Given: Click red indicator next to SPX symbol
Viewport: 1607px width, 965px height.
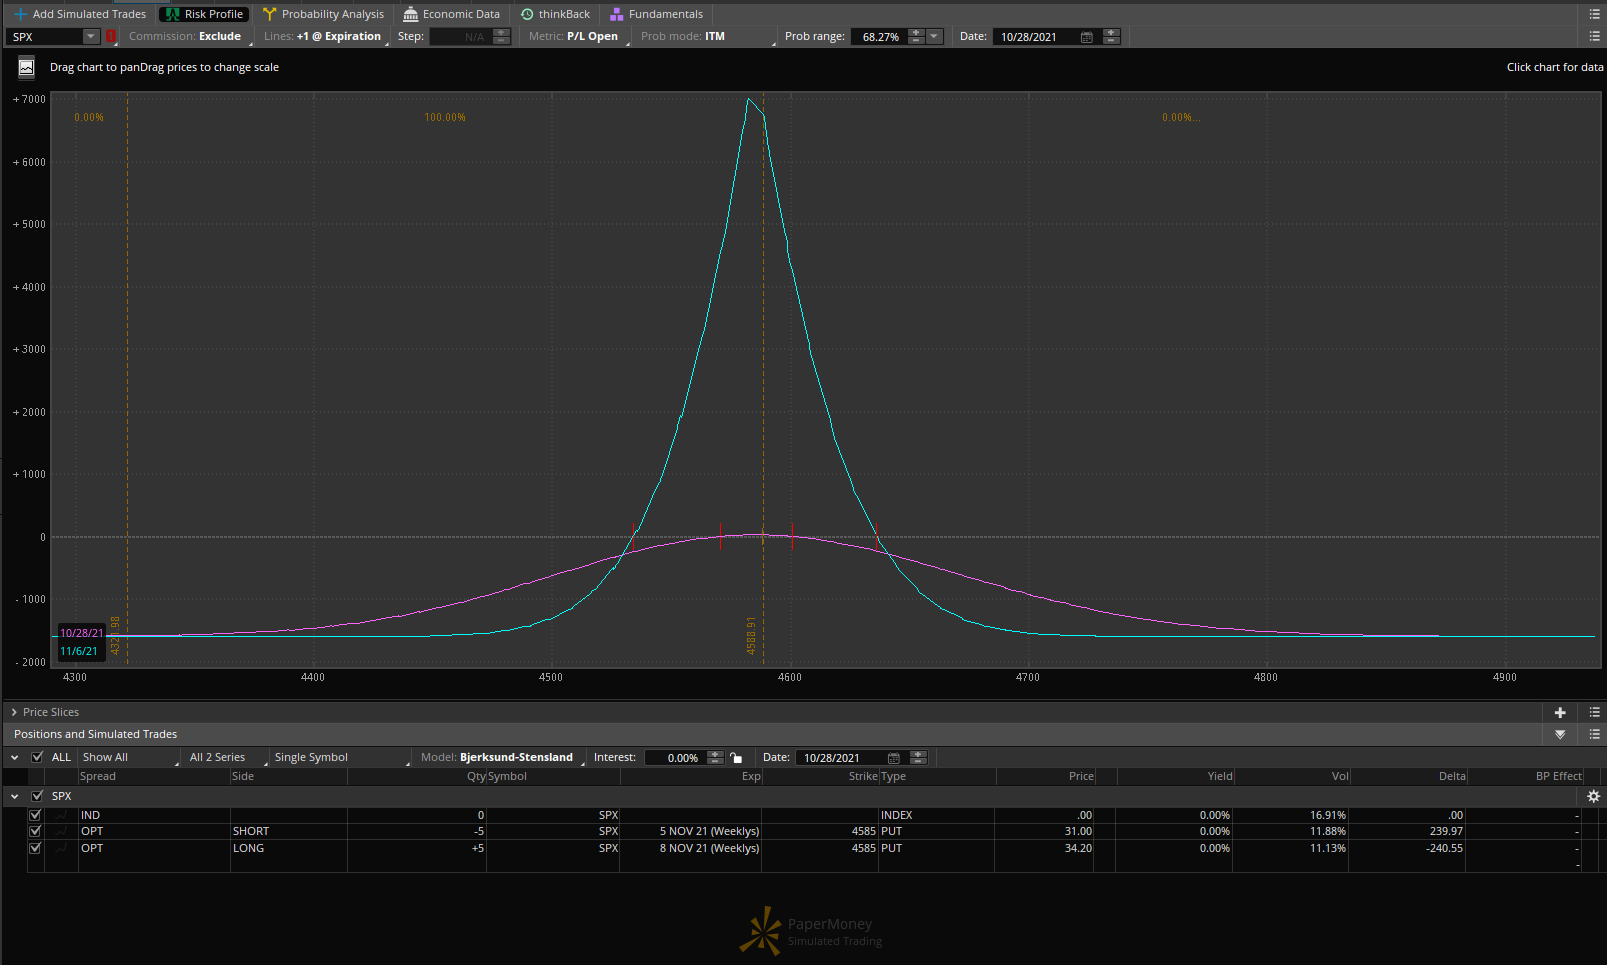Looking at the screenshot, I should point(111,37).
